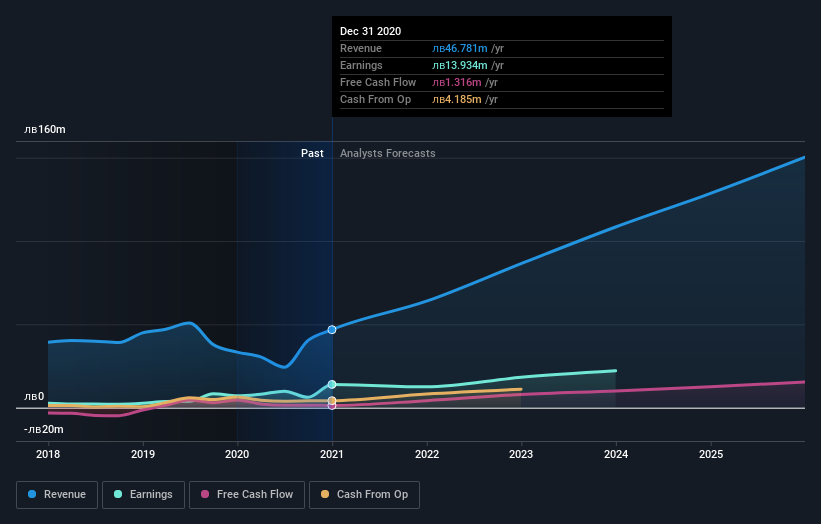Viewport: 821px width, 524px height.
Task: Click the лв160m y-axis label
Action: coord(45,129)
